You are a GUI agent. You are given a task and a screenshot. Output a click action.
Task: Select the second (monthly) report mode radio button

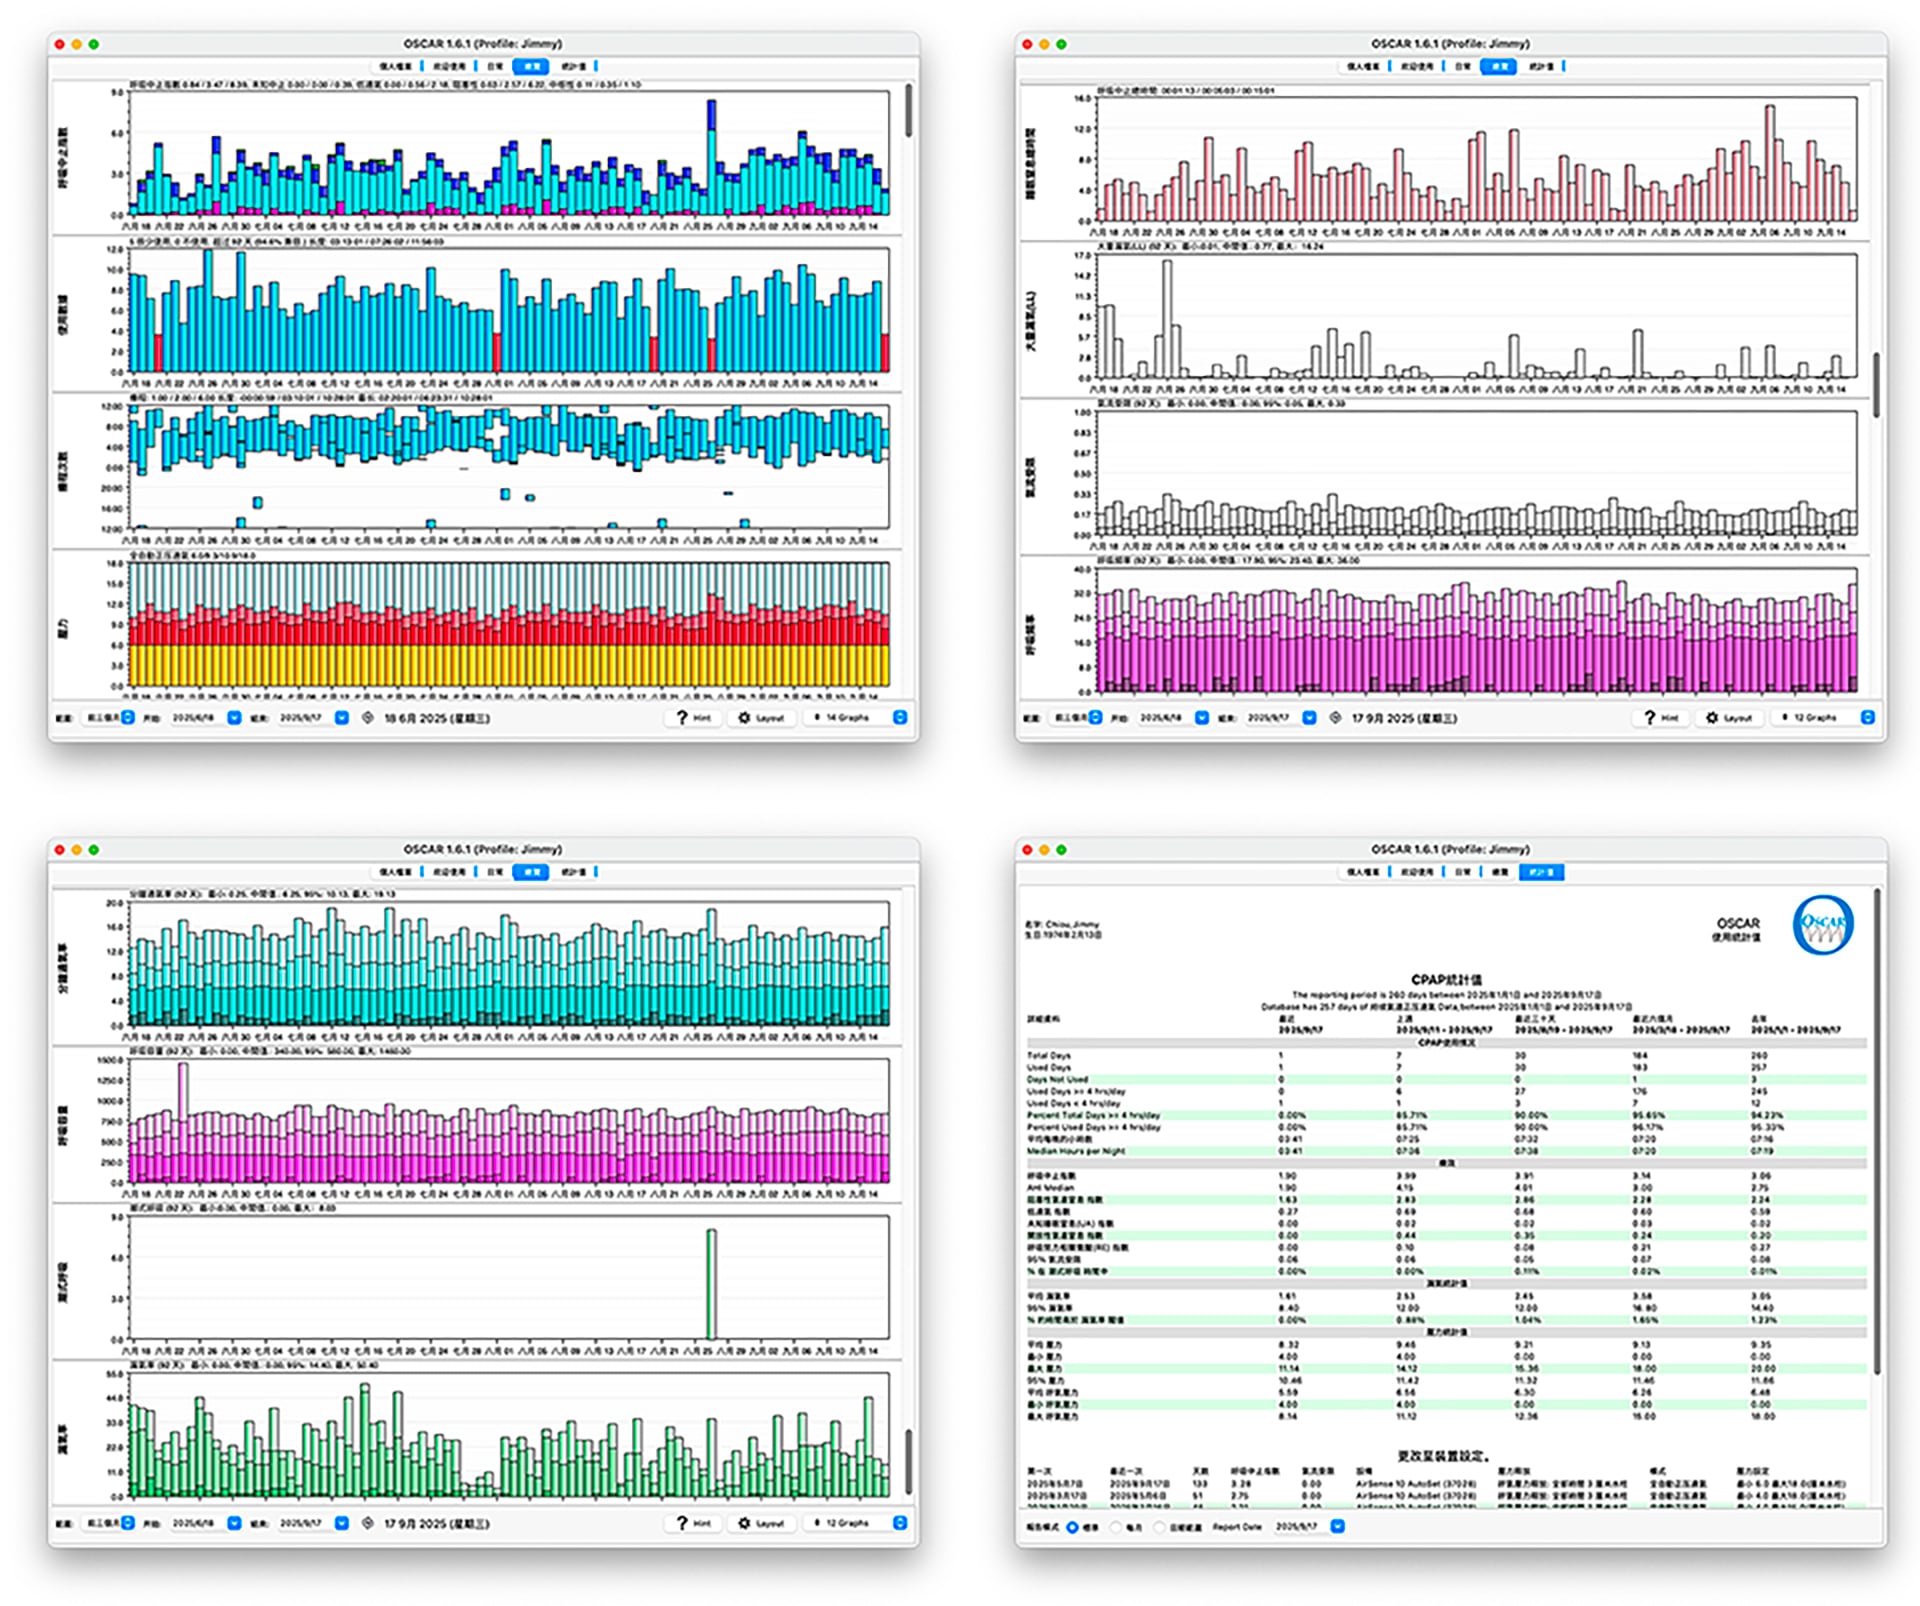point(1116,1527)
